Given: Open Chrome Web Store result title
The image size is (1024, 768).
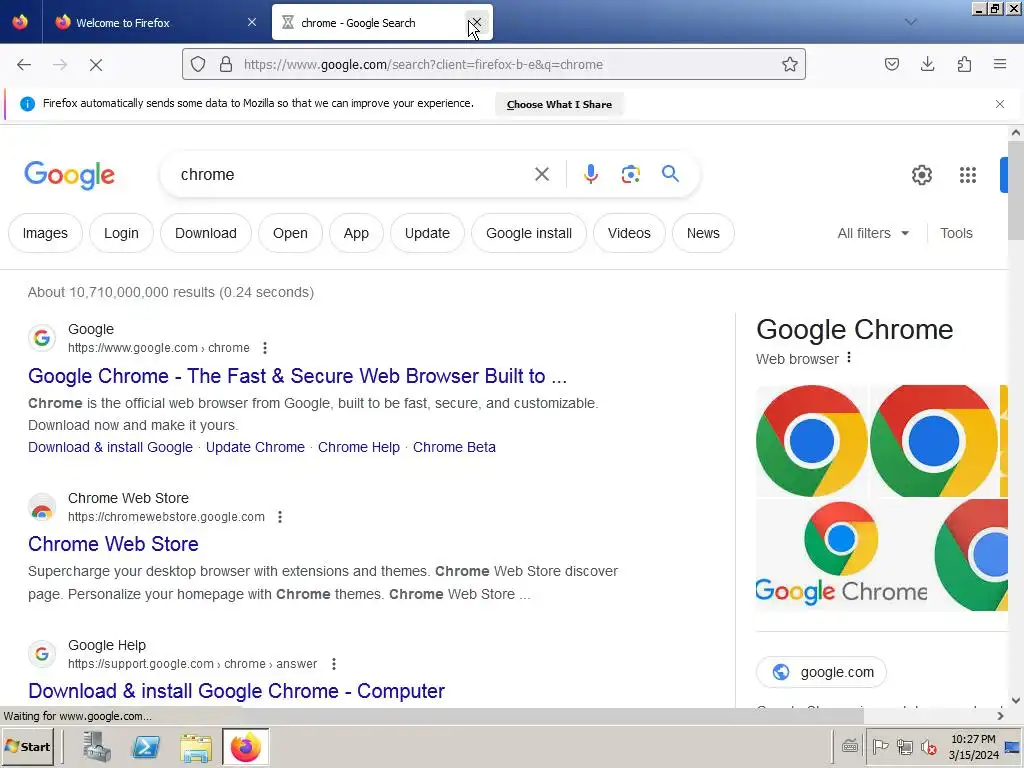Looking at the screenshot, I should tap(113, 544).
